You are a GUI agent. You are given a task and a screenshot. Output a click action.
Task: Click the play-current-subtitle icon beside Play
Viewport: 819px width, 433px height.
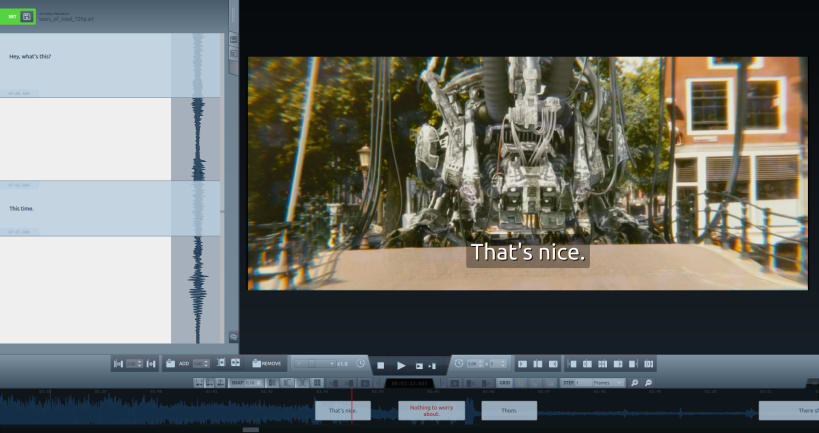[419, 366]
